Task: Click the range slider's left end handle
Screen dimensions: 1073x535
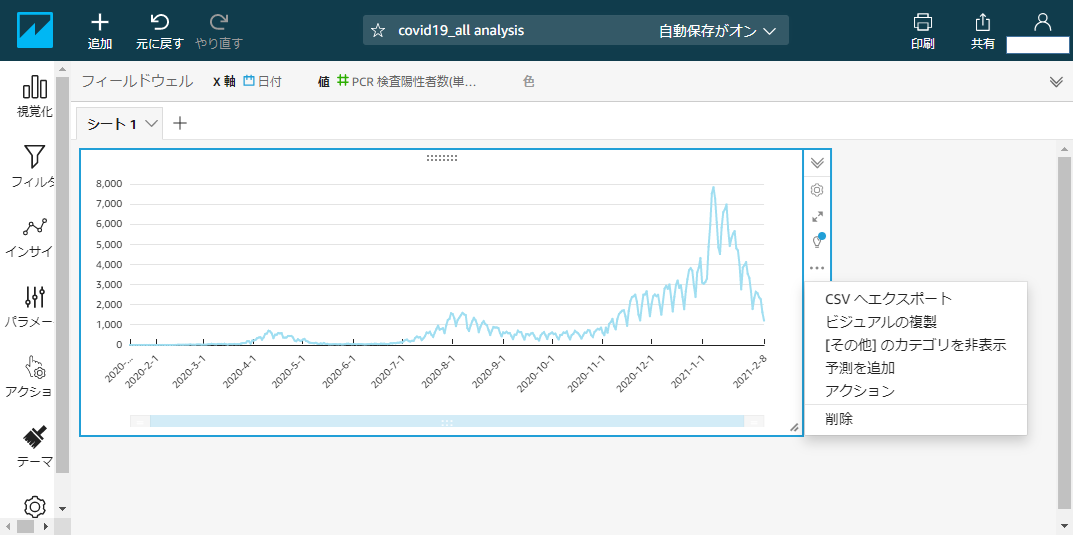Action: [x=140, y=421]
